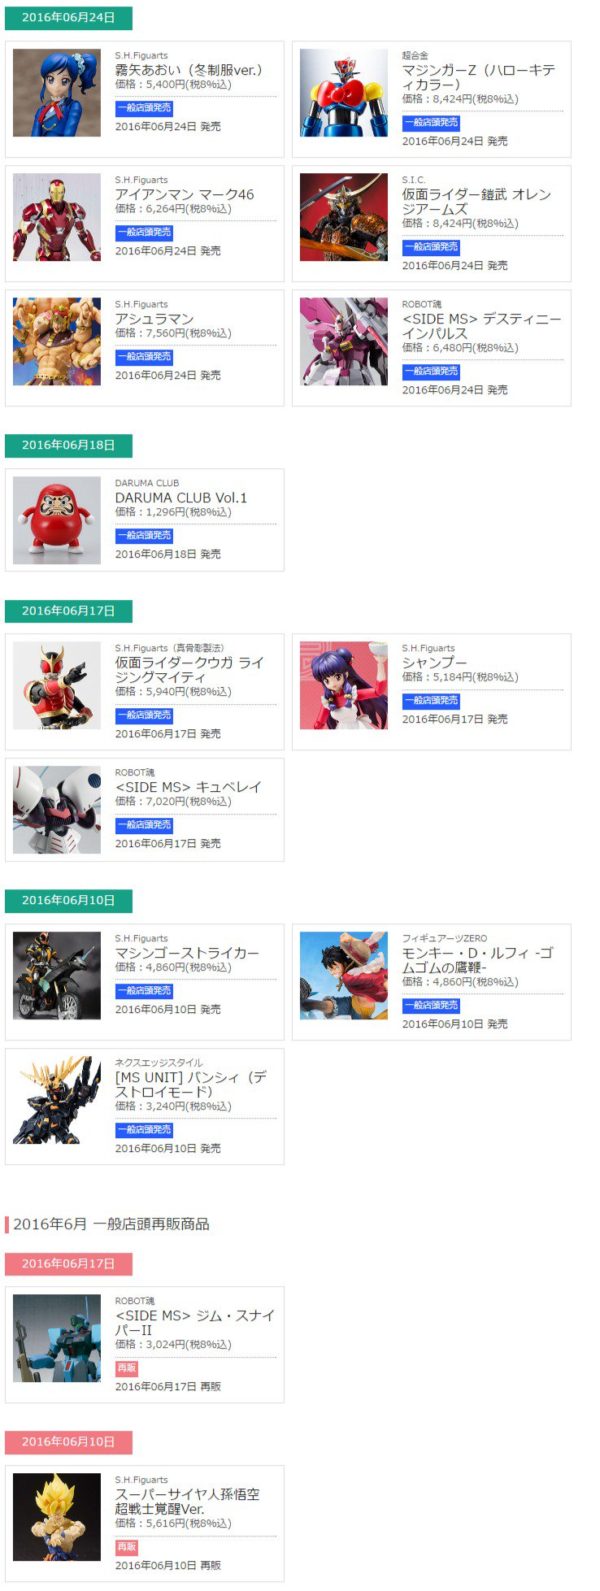Click 一般店頭発売 badge under 霧矢あおい
Image resolution: width=600 pixels, height=1591 pixels.
click(144, 108)
